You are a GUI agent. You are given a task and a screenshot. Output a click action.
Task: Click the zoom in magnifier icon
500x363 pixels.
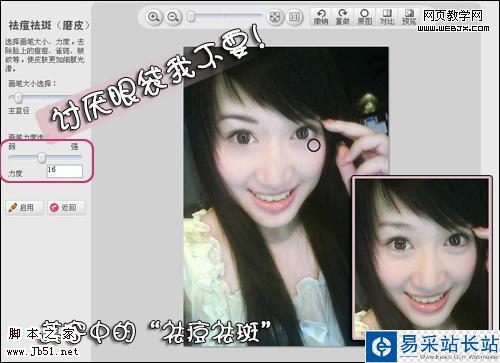[153, 17]
